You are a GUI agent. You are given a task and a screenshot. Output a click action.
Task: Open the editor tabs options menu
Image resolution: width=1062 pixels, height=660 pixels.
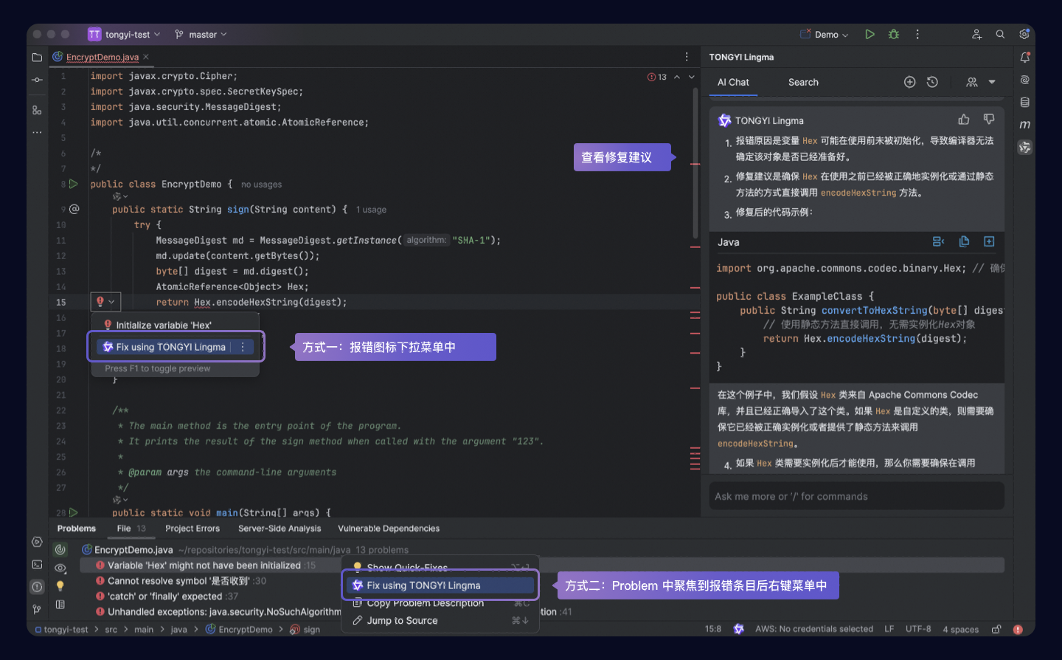click(x=686, y=57)
